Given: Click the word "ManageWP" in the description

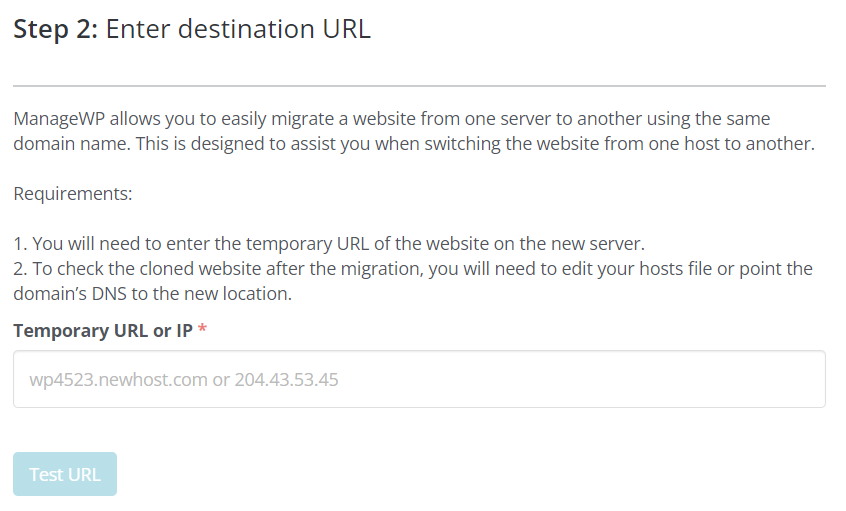Looking at the screenshot, I should coord(56,119).
